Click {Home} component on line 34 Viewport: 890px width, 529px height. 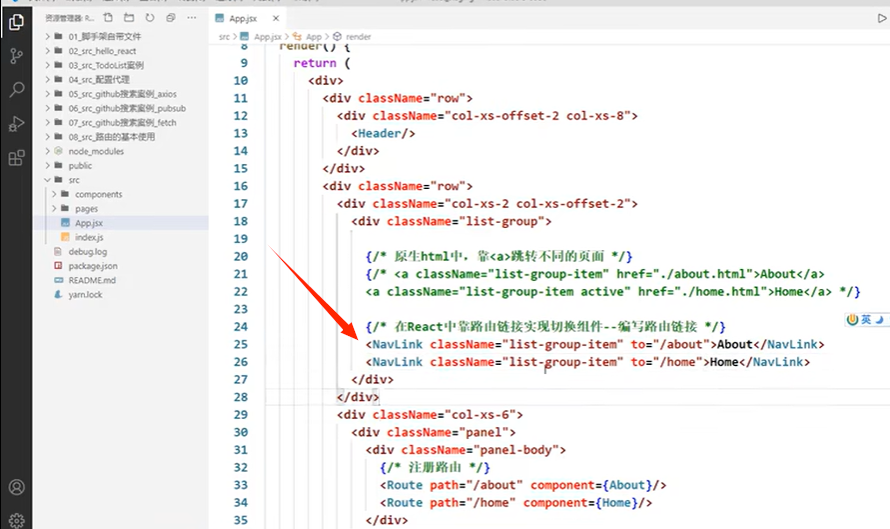click(616, 503)
